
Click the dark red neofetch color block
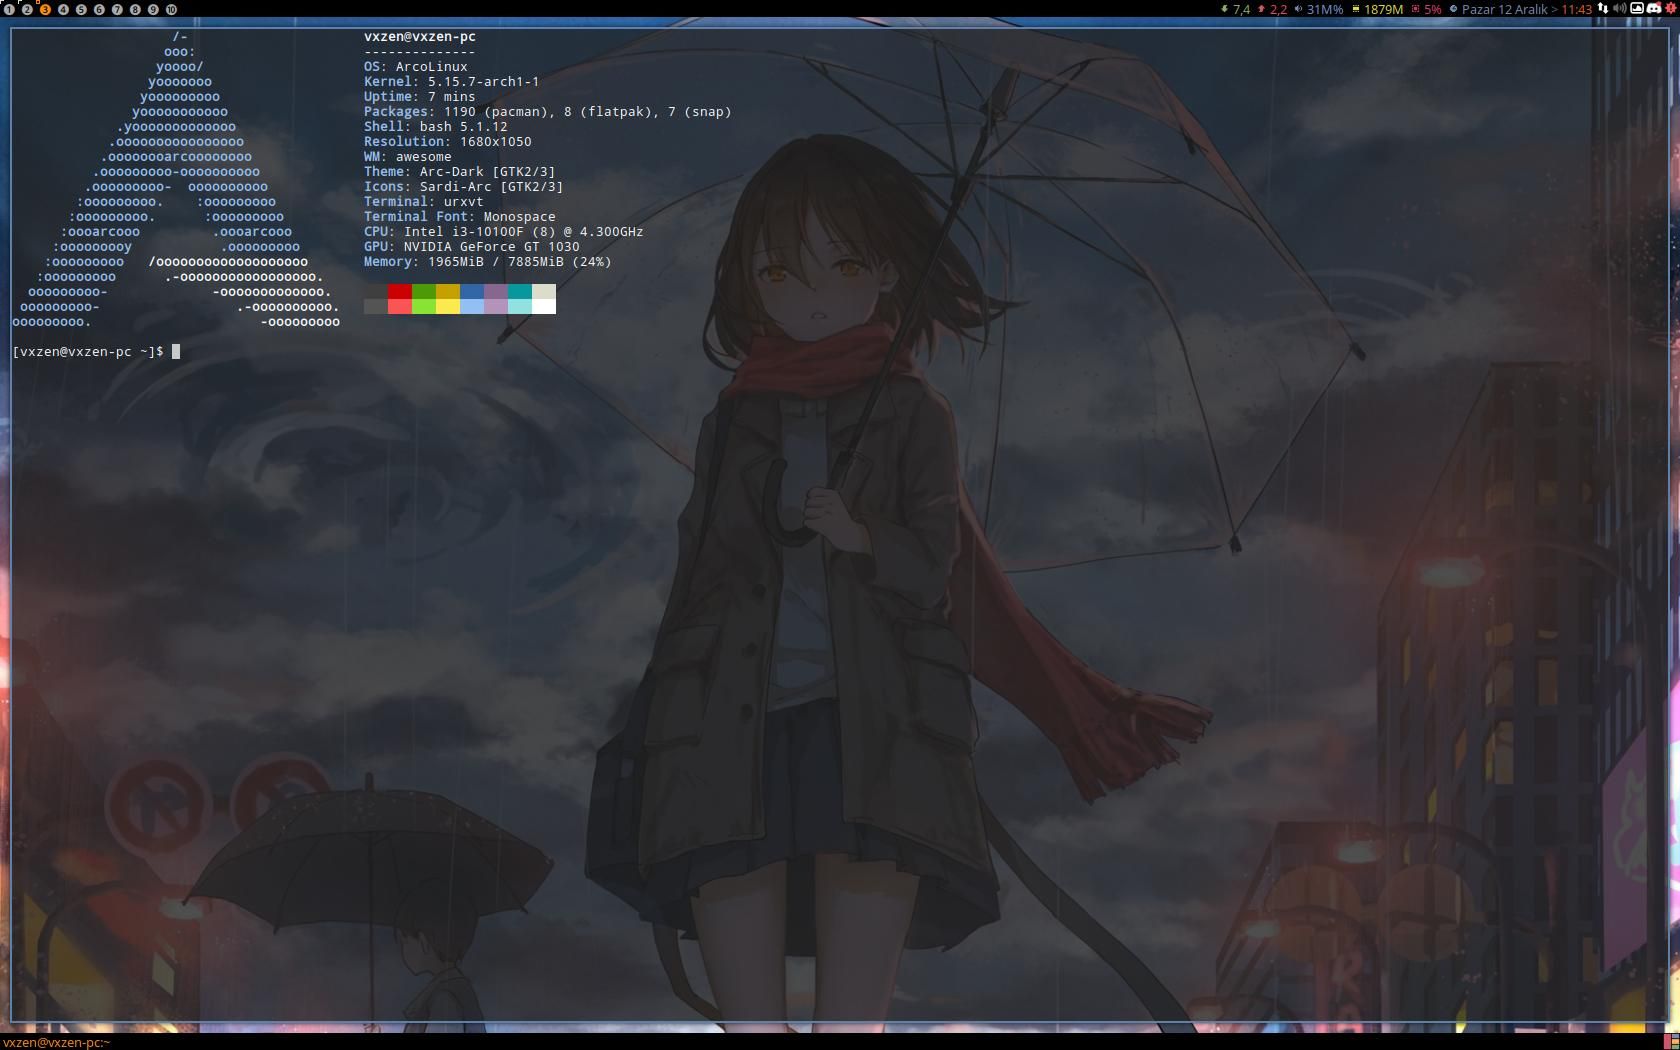400,291
